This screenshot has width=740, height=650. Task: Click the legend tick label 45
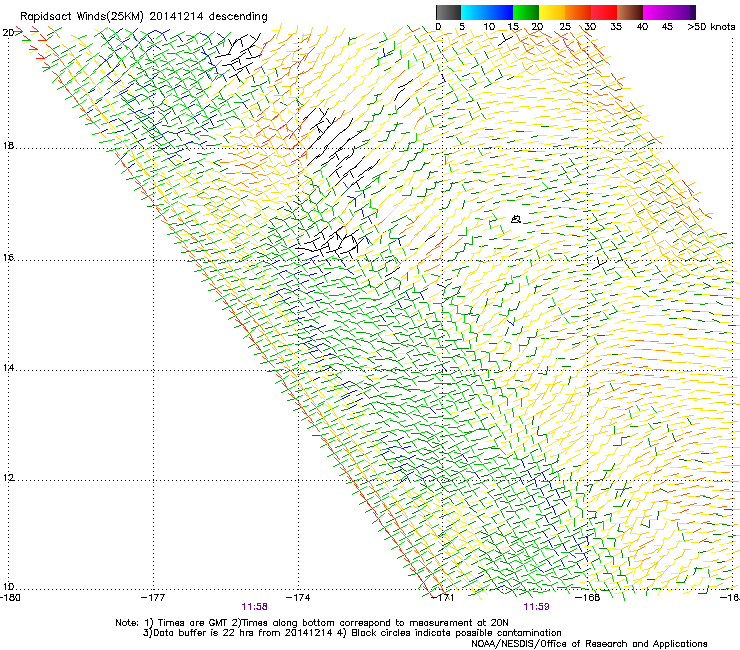click(667, 27)
